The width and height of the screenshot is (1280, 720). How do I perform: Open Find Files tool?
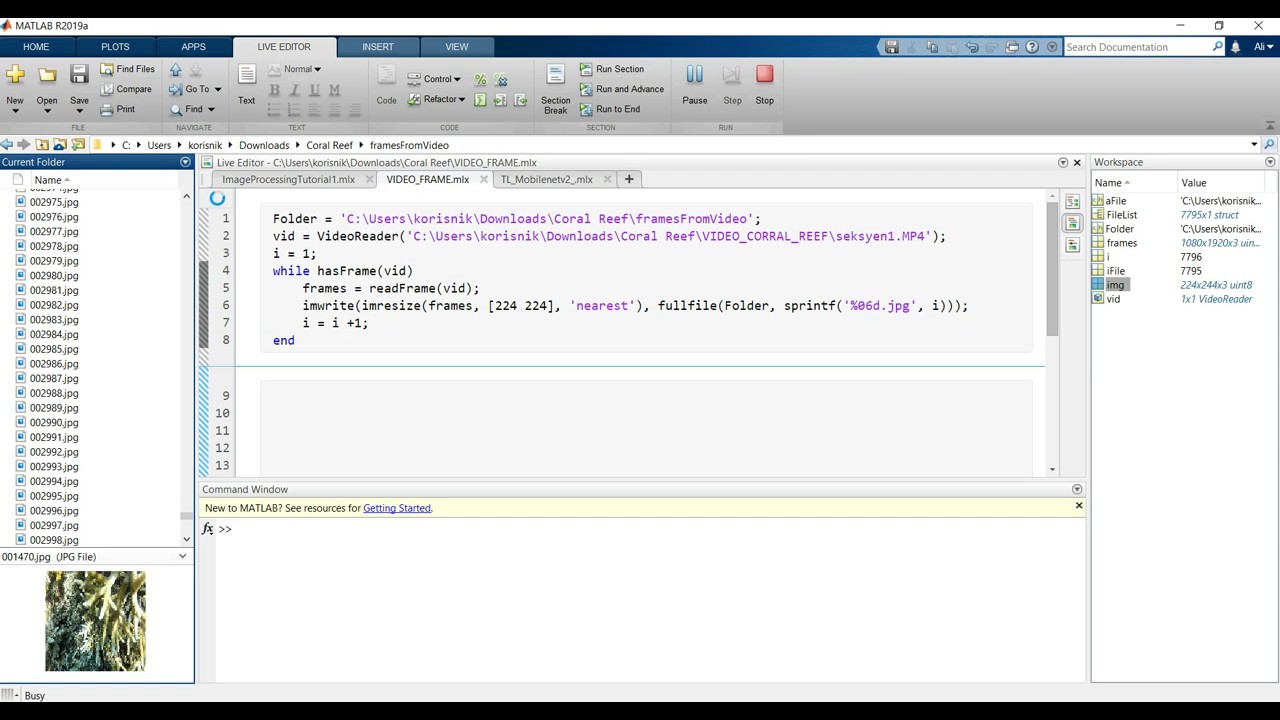click(x=127, y=69)
